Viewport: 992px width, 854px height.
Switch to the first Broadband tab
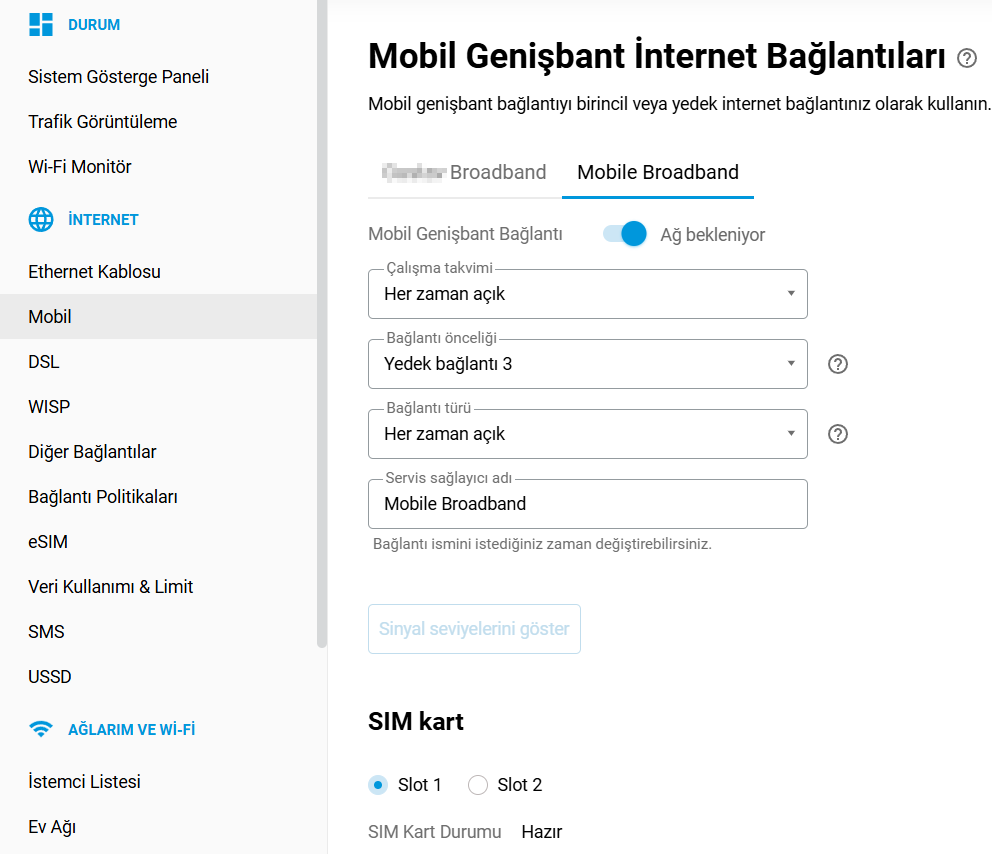tap(465, 172)
